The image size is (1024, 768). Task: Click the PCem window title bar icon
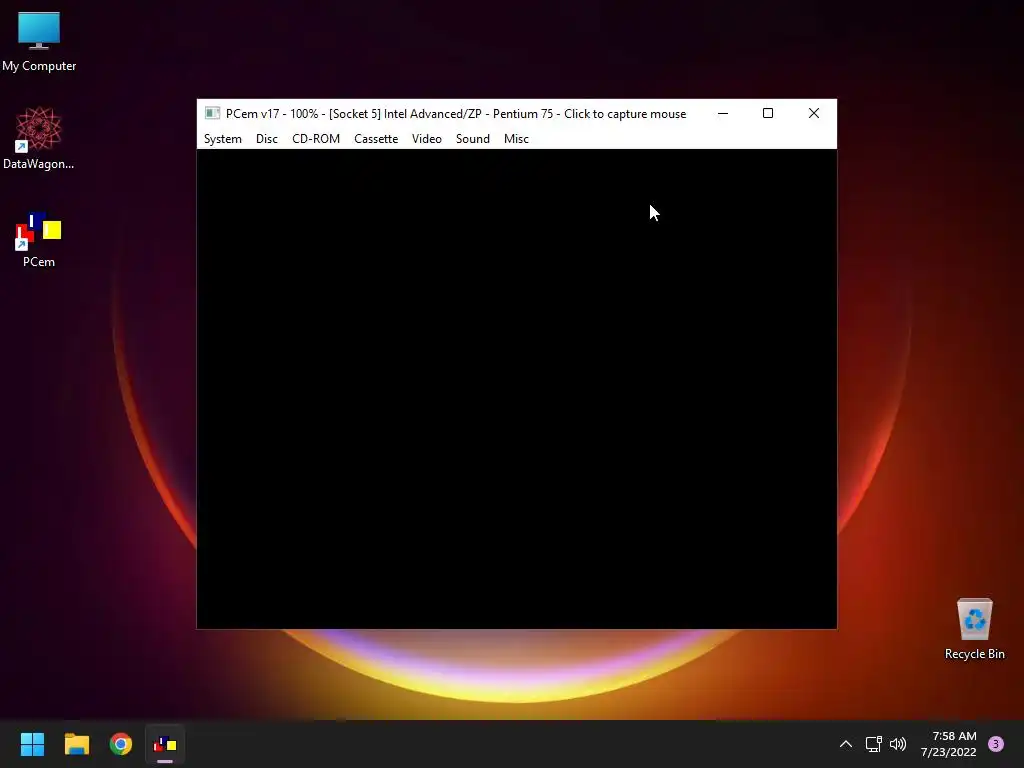(212, 113)
